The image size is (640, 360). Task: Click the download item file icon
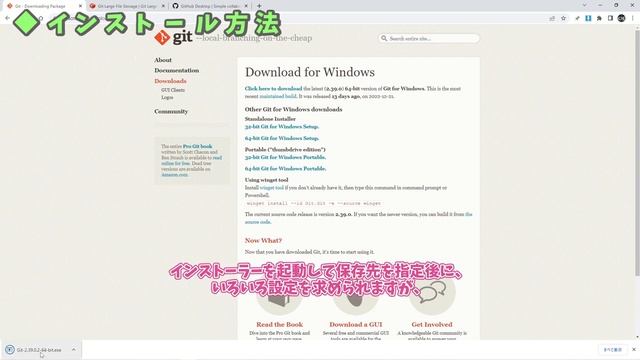point(9,350)
